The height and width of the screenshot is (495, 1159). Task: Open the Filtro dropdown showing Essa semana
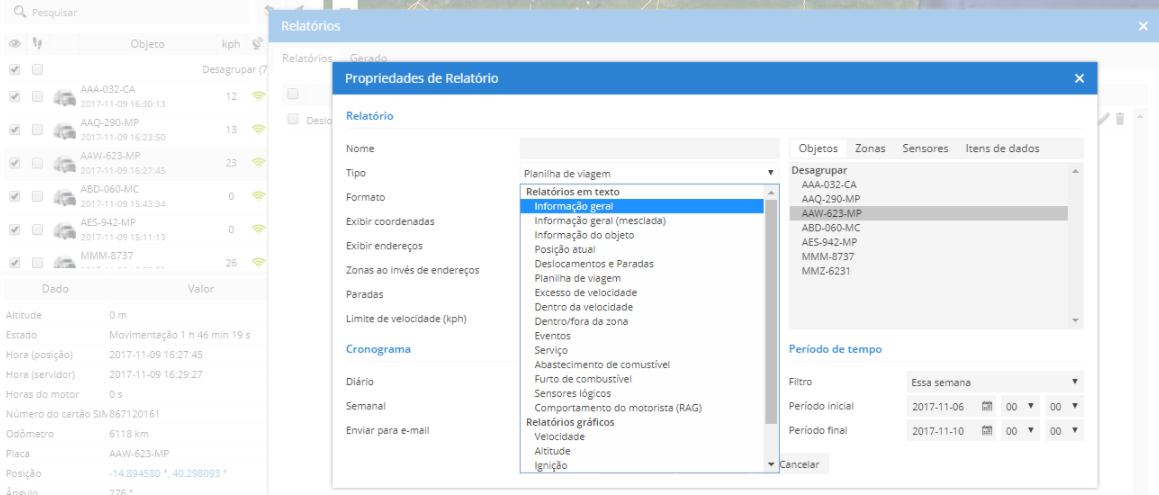point(995,382)
